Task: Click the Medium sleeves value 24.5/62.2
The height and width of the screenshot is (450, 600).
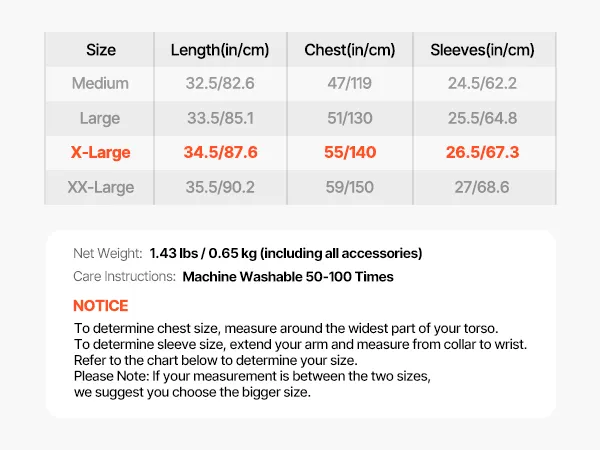Action: [x=482, y=84]
